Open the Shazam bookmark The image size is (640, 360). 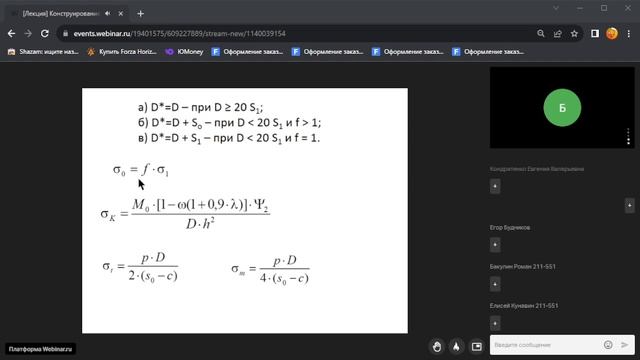coord(43,52)
